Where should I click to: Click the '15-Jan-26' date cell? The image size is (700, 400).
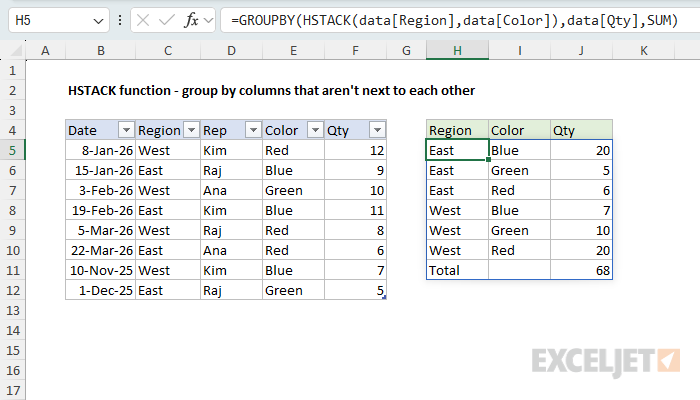(100, 170)
